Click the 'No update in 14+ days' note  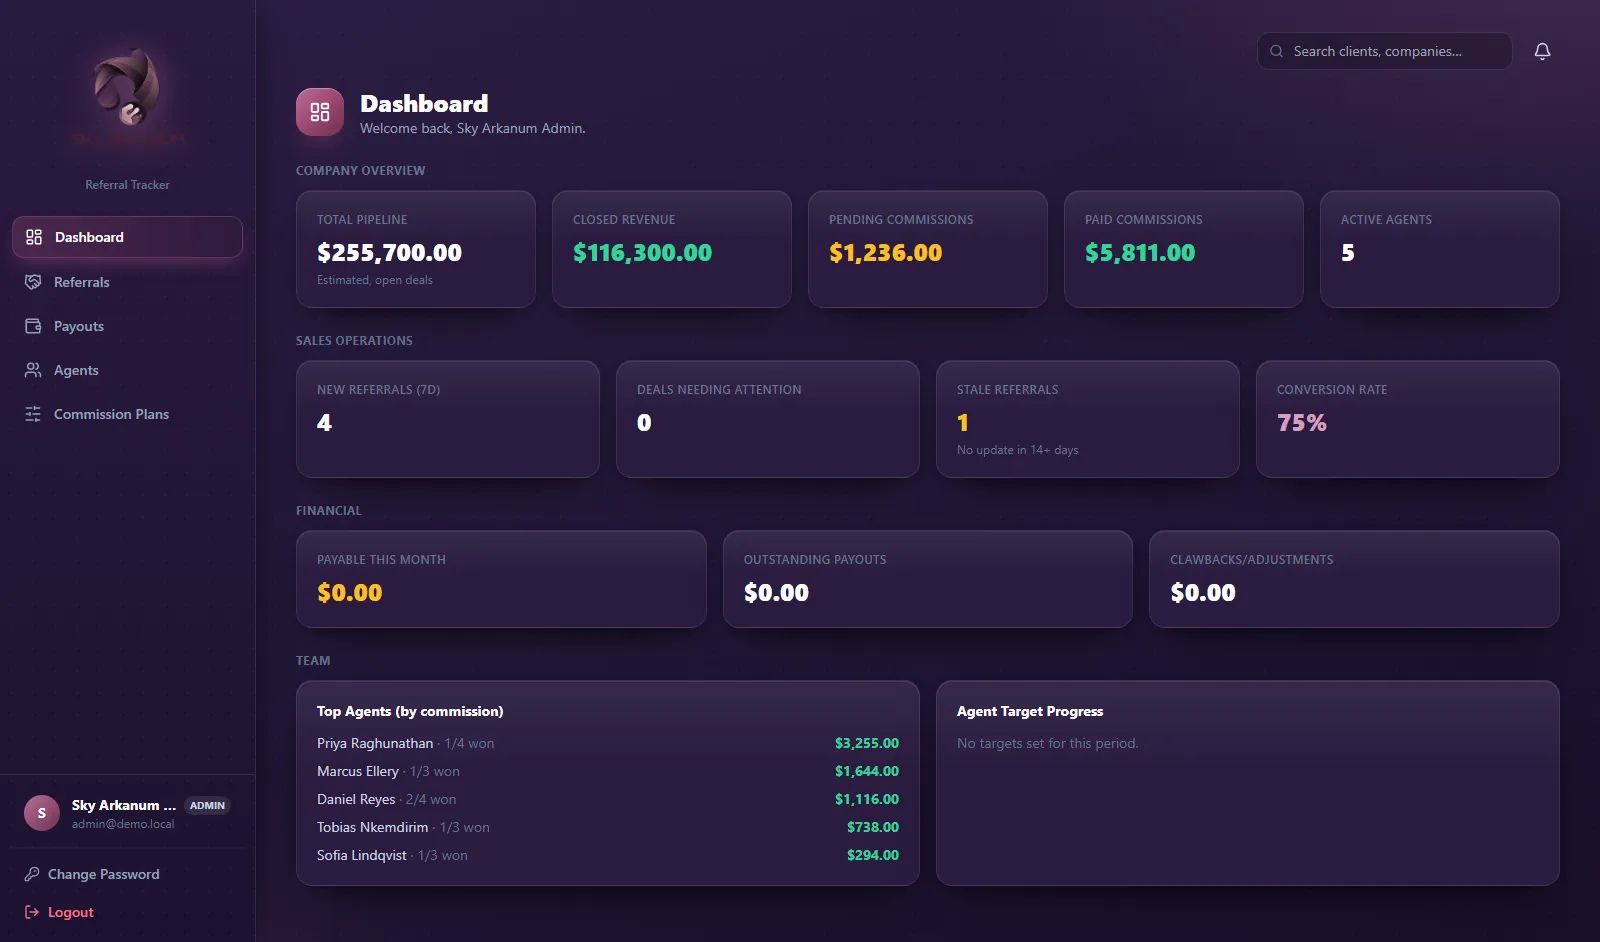pyautogui.click(x=1017, y=450)
